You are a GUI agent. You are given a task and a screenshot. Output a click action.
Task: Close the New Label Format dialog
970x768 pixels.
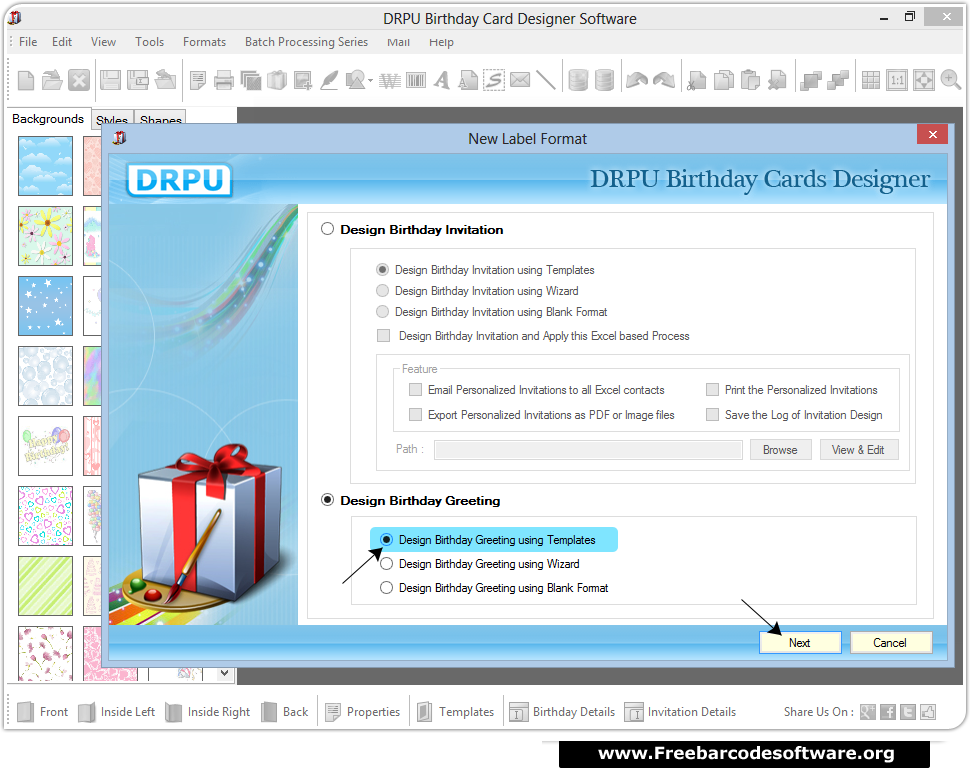tap(933, 134)
